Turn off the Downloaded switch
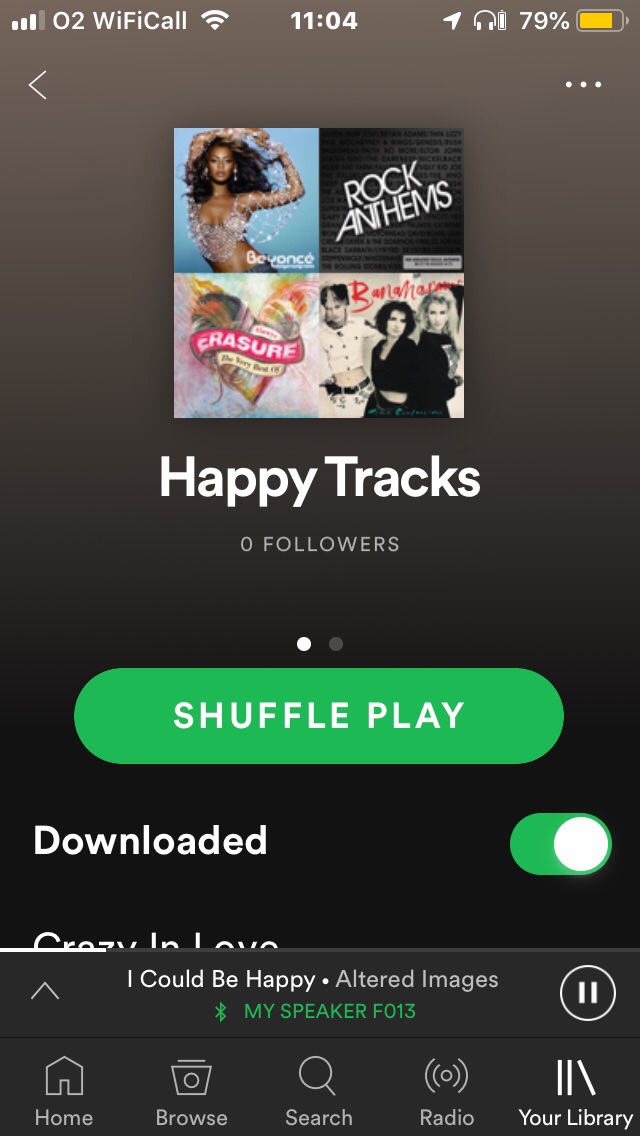Viewport: 640px width, 1136px height. tap(561, 844)
